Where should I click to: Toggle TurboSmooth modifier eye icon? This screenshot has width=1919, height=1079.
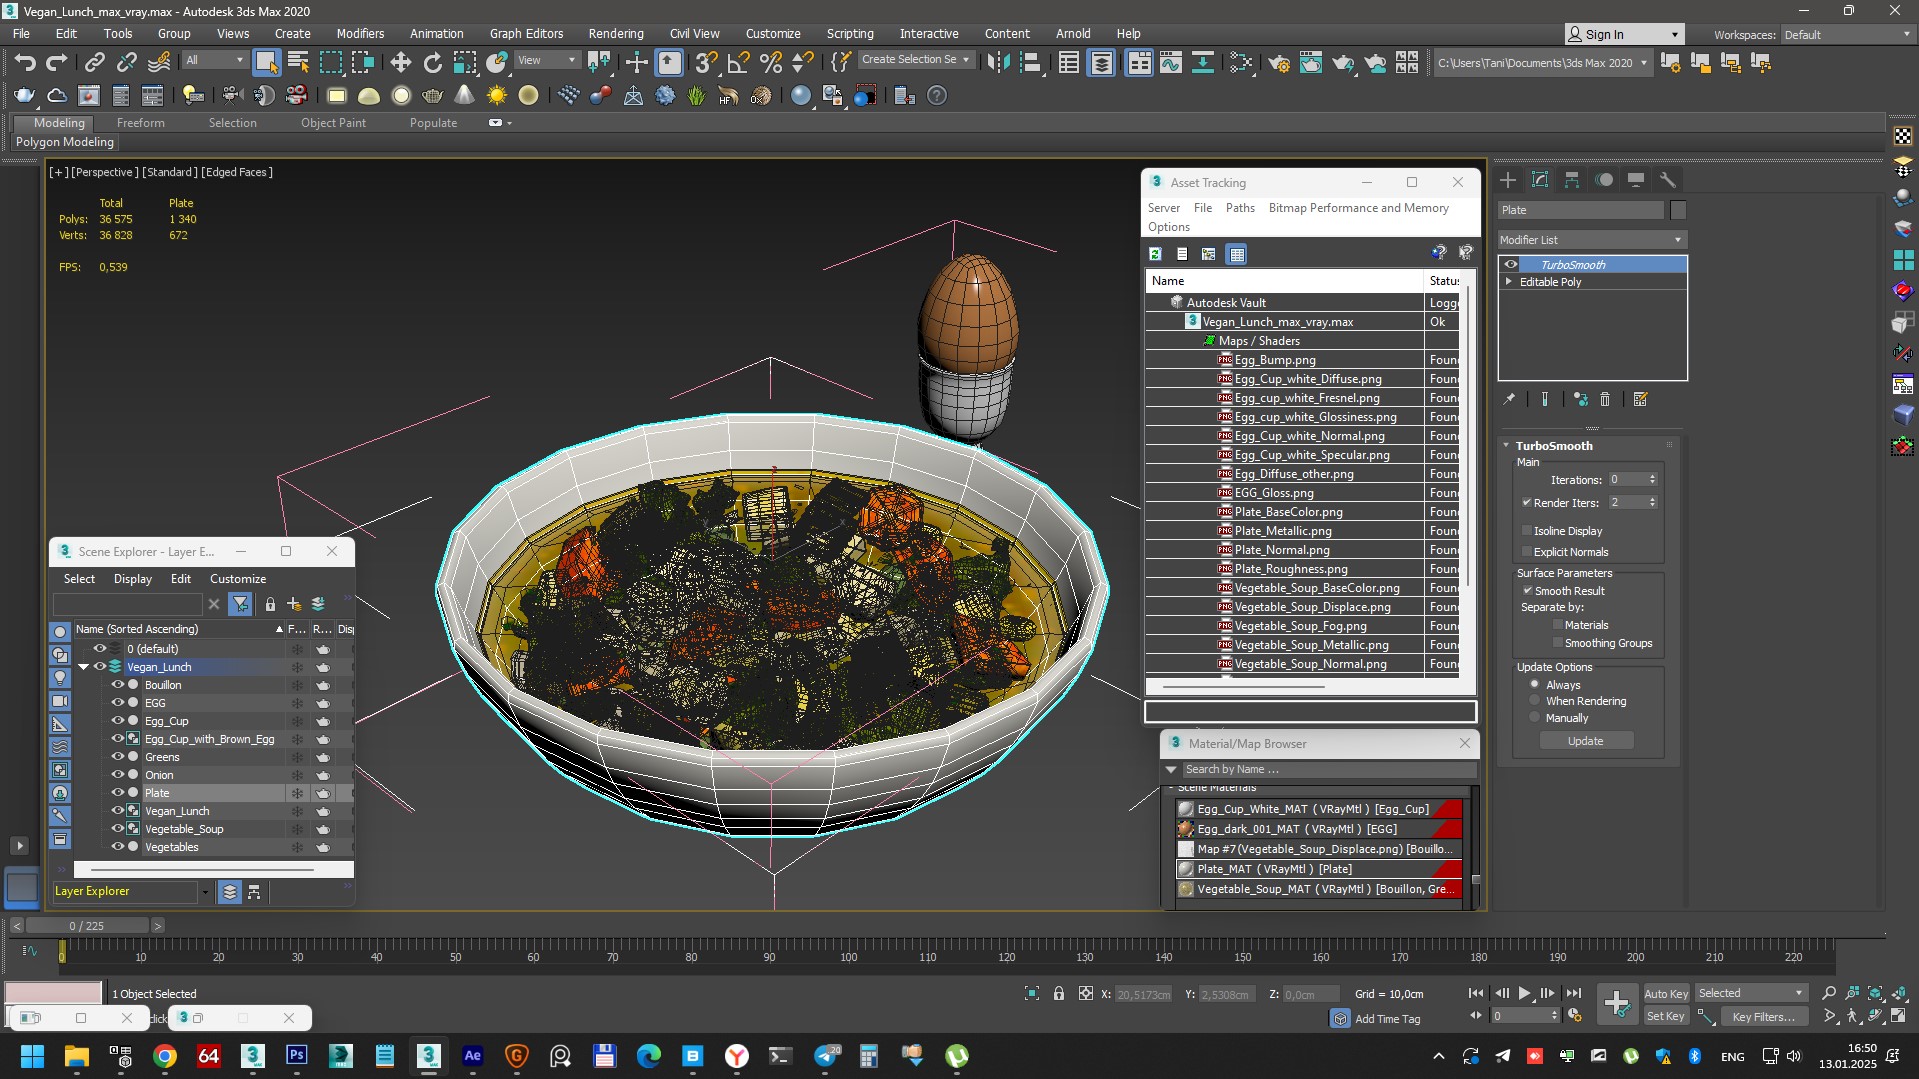1511,265
